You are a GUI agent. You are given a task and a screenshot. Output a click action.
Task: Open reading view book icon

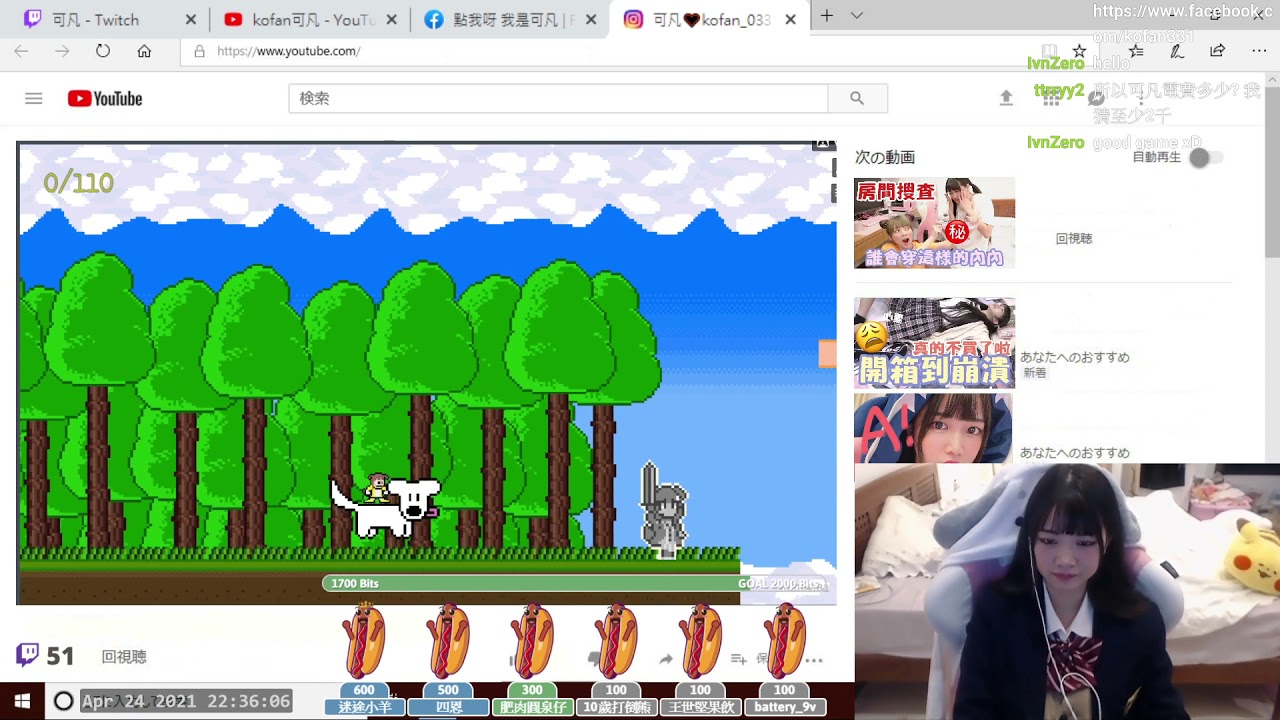pos(1049,51)
